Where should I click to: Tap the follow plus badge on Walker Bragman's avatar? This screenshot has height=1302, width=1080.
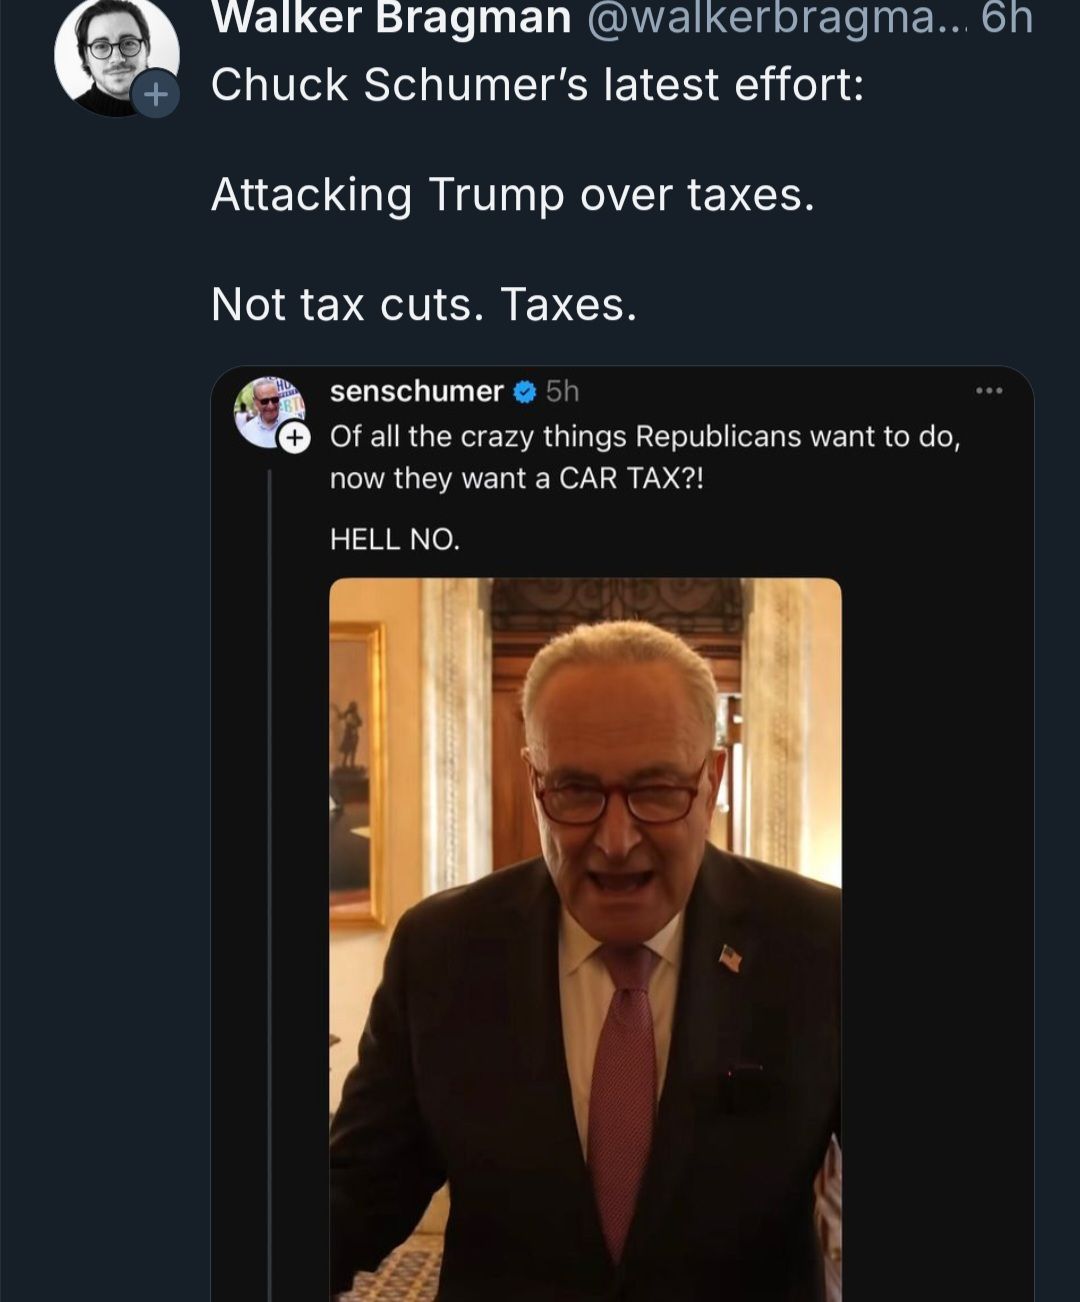(155, 95)
